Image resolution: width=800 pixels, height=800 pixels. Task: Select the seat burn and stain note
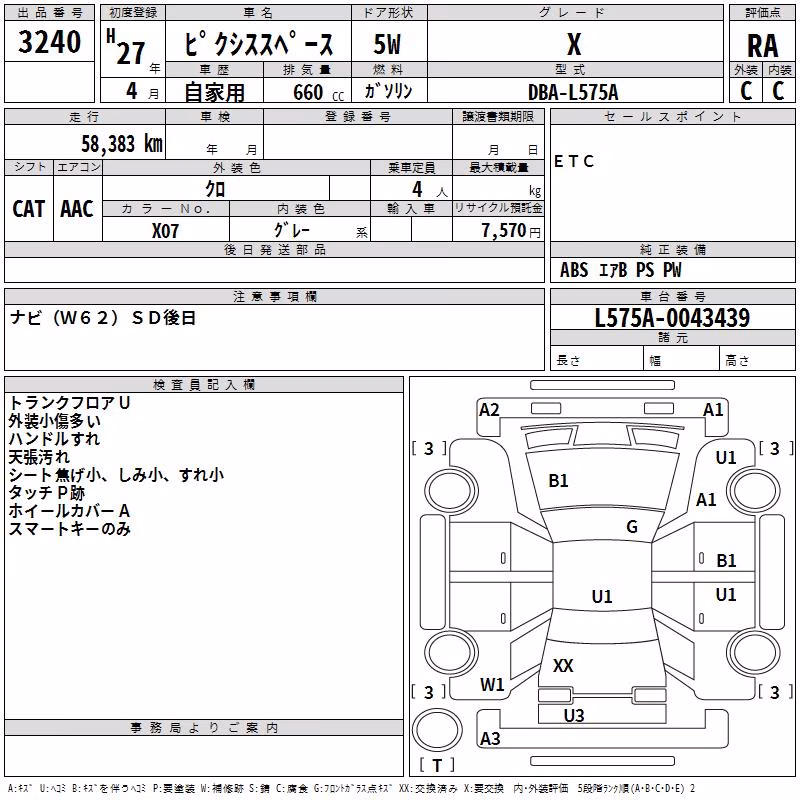point(116,475)
